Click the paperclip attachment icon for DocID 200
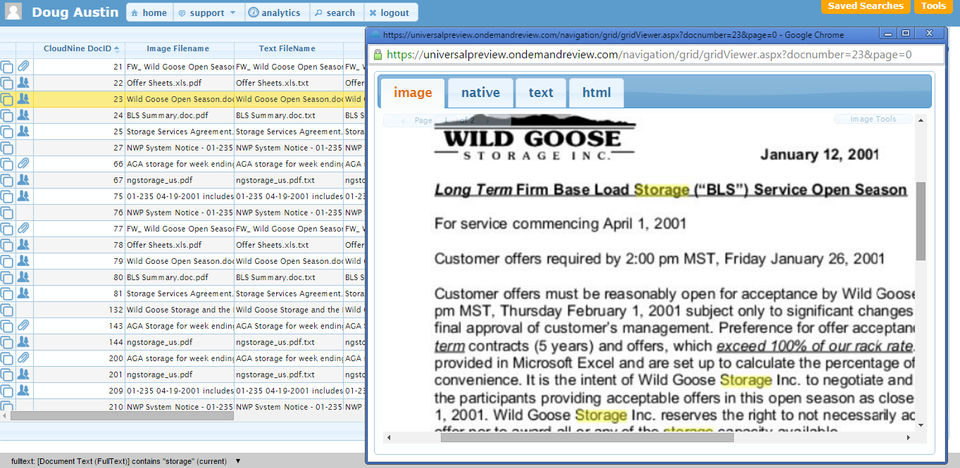 click(x=23, y=358)
